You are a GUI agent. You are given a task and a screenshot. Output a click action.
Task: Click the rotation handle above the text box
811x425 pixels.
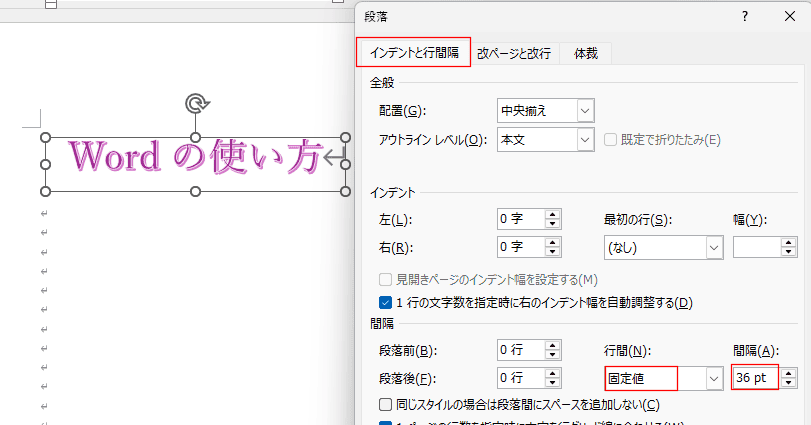pyautogui.click(x=195, y=103)
